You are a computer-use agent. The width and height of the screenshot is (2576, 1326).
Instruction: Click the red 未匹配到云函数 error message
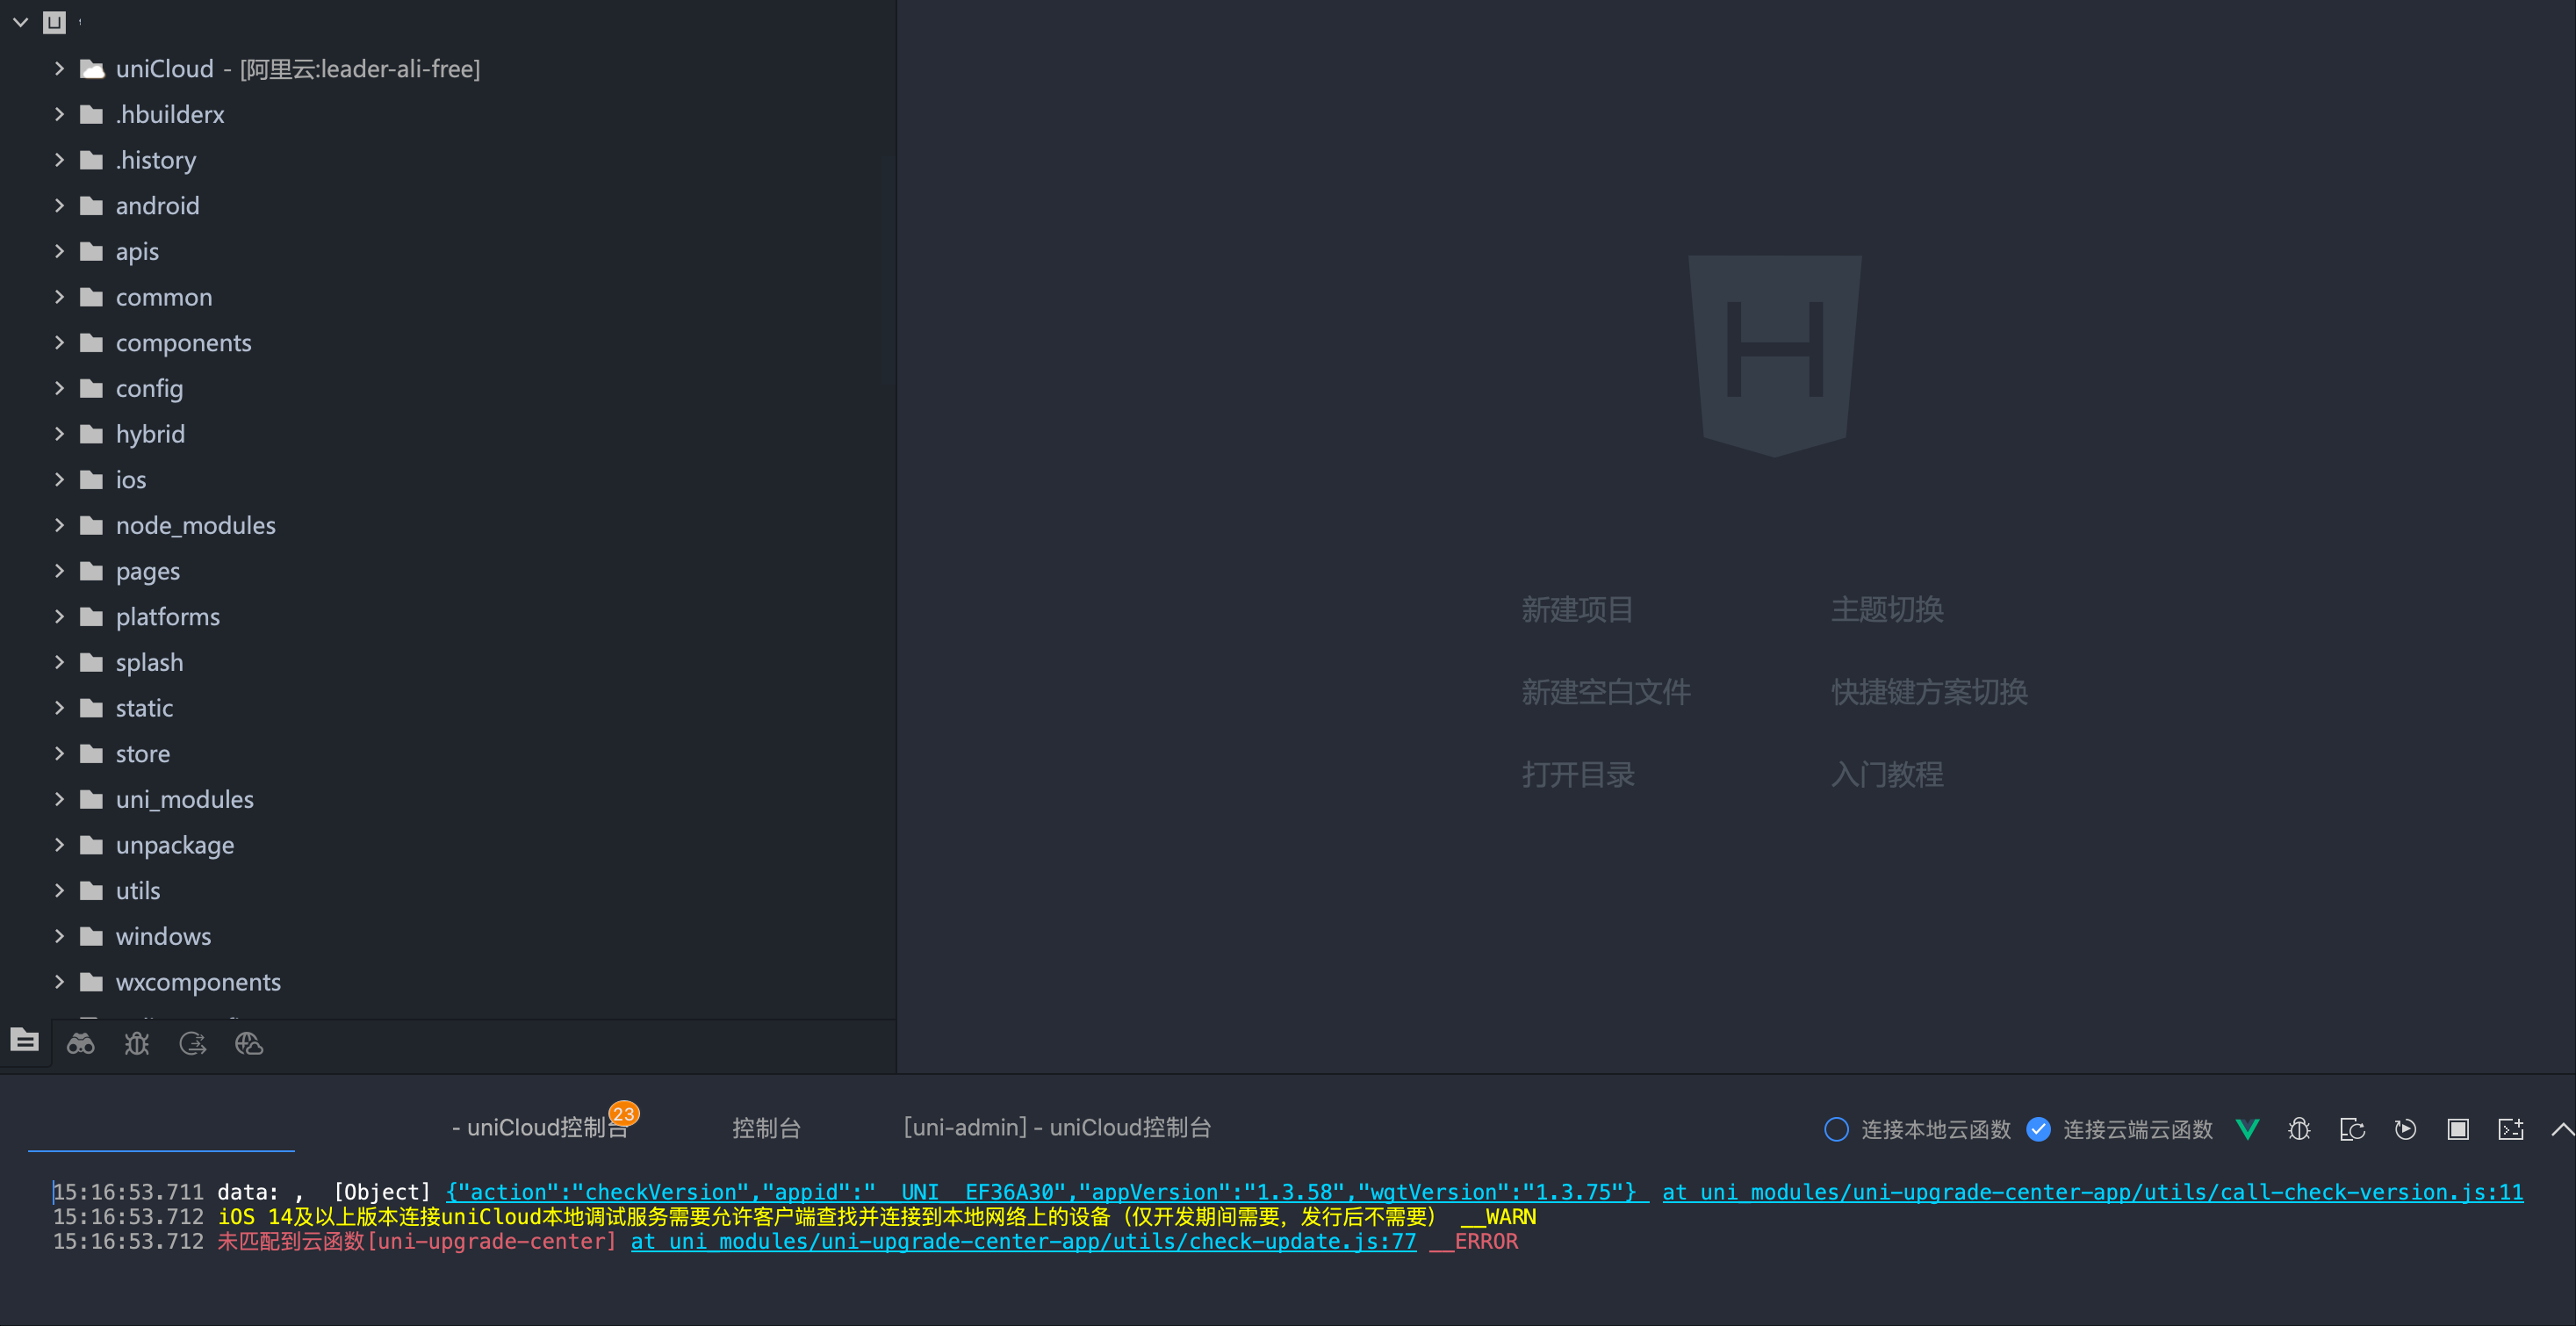[x=417, y=1241]
